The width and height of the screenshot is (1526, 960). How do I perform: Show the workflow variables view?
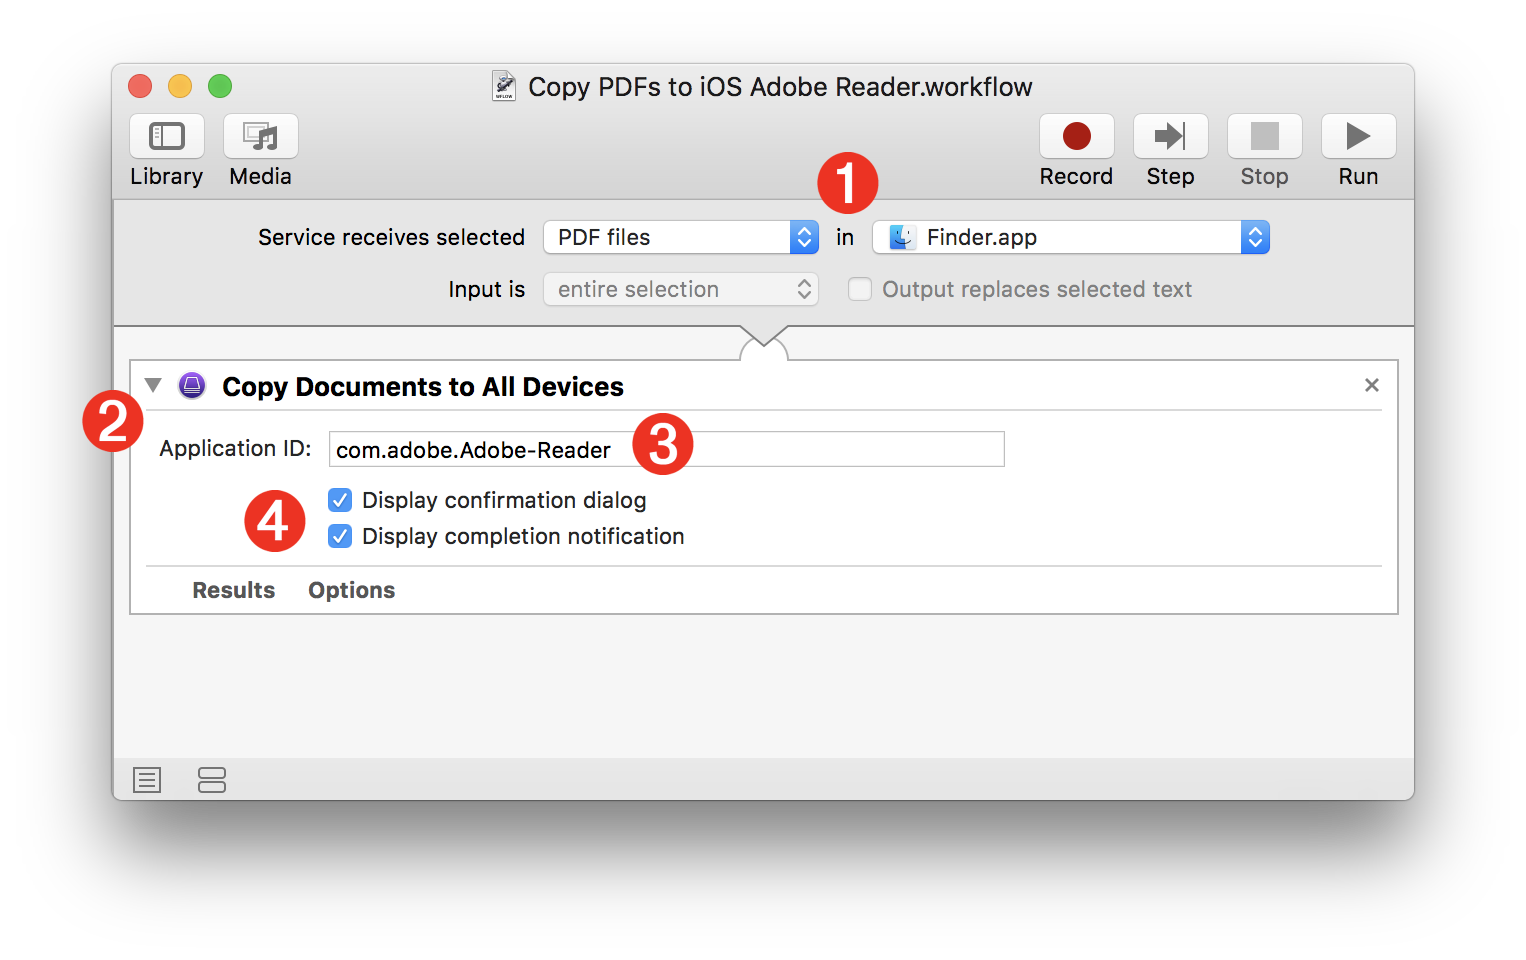click(212, 780)
